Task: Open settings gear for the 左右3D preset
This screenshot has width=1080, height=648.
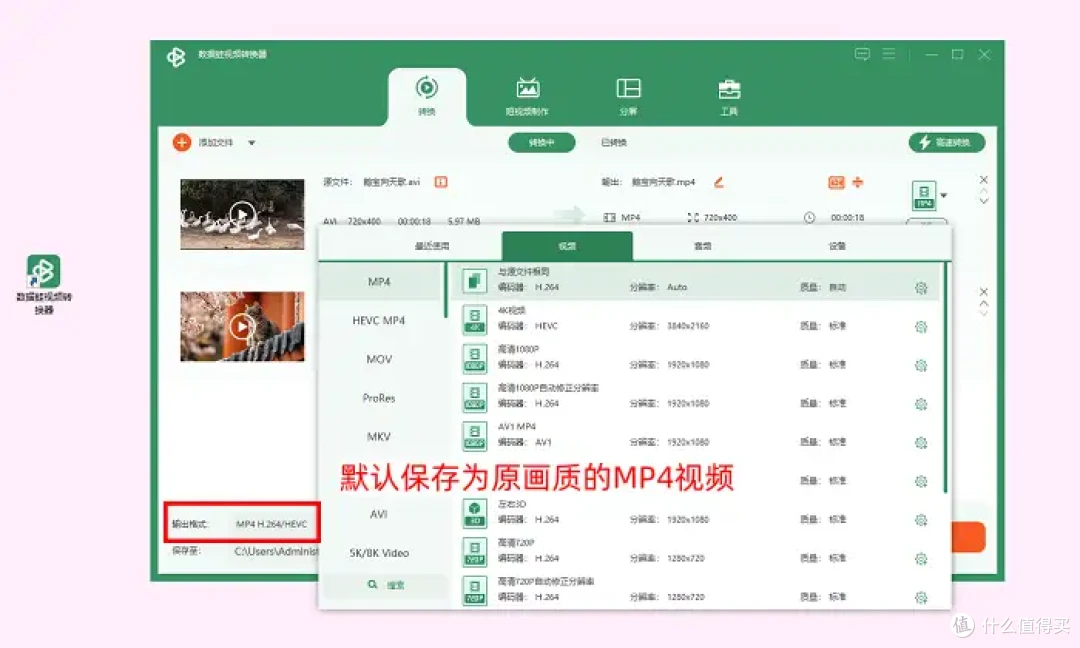Action: 921,520
